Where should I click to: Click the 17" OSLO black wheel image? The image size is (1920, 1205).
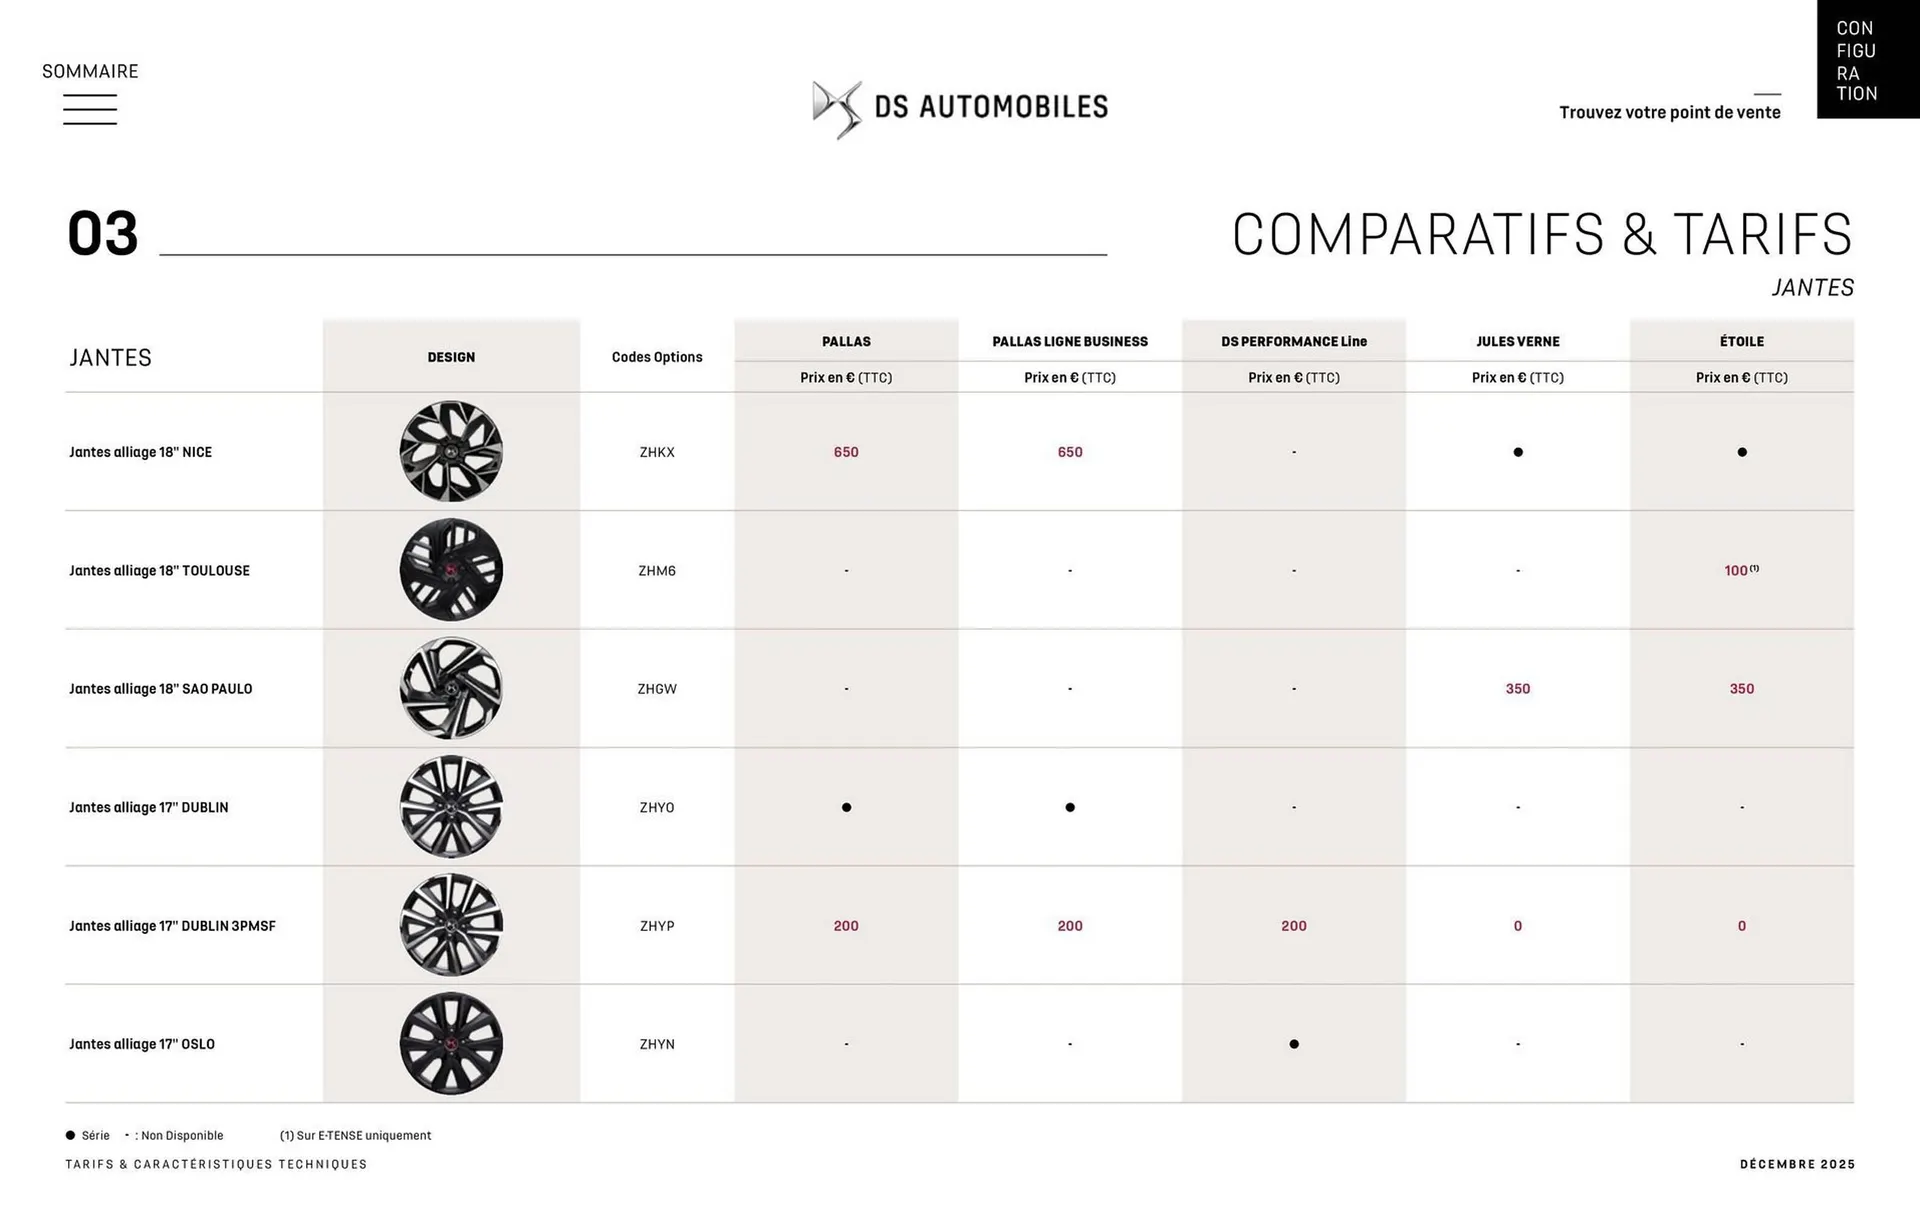coord(451,1044)
